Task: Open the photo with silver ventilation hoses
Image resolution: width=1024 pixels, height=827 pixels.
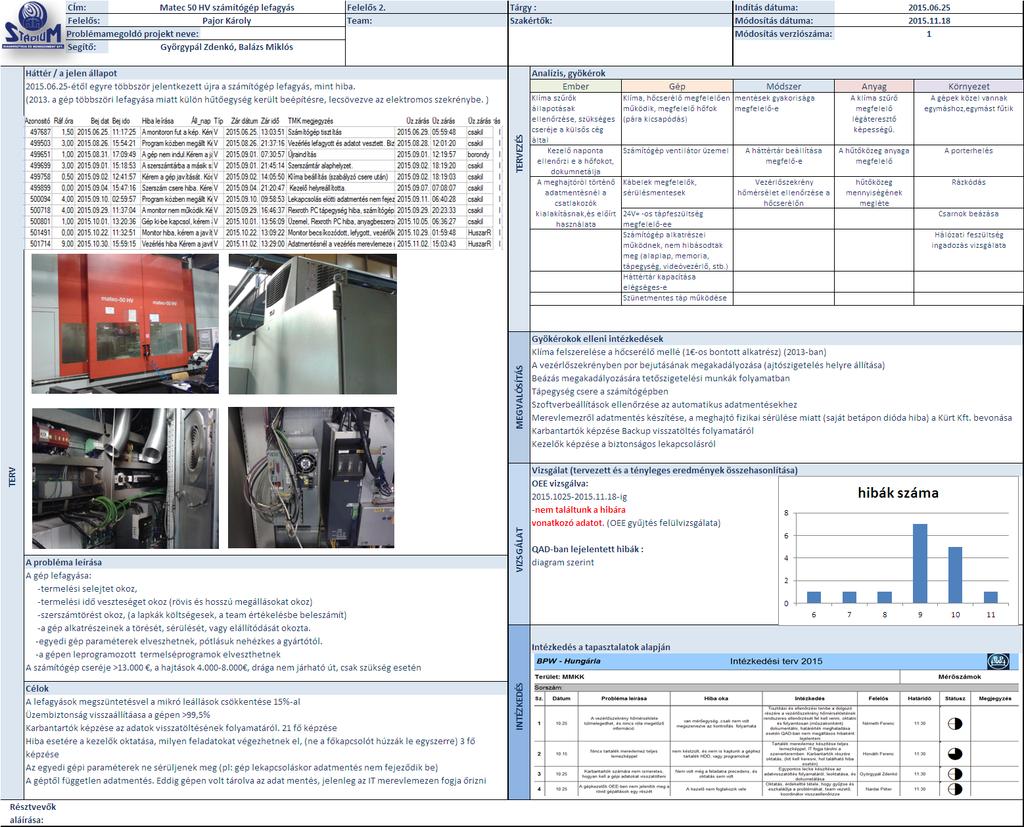Action: [125, 478]
